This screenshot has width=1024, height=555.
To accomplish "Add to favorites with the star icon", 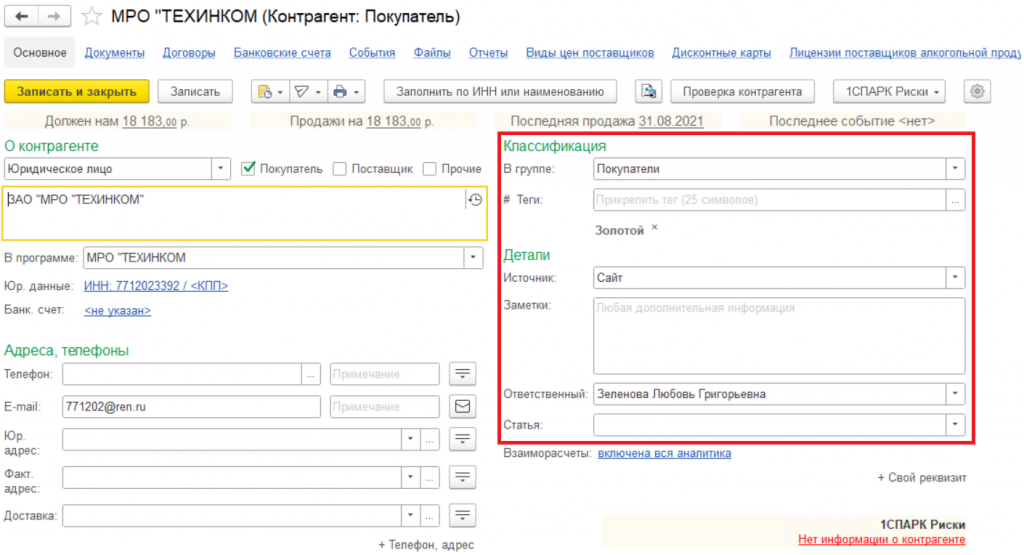I will click(91, 16).
